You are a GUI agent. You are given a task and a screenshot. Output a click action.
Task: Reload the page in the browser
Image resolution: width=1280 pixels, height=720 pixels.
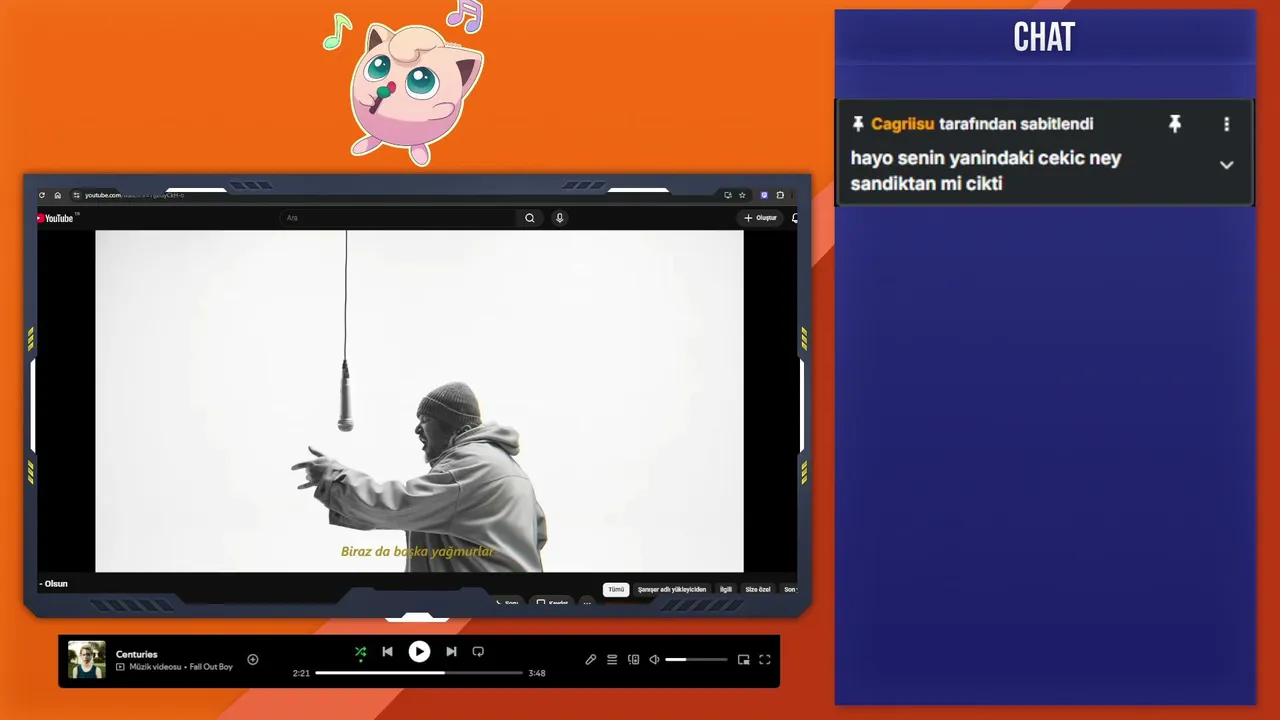pyautogui.click(x=42, y=195)
